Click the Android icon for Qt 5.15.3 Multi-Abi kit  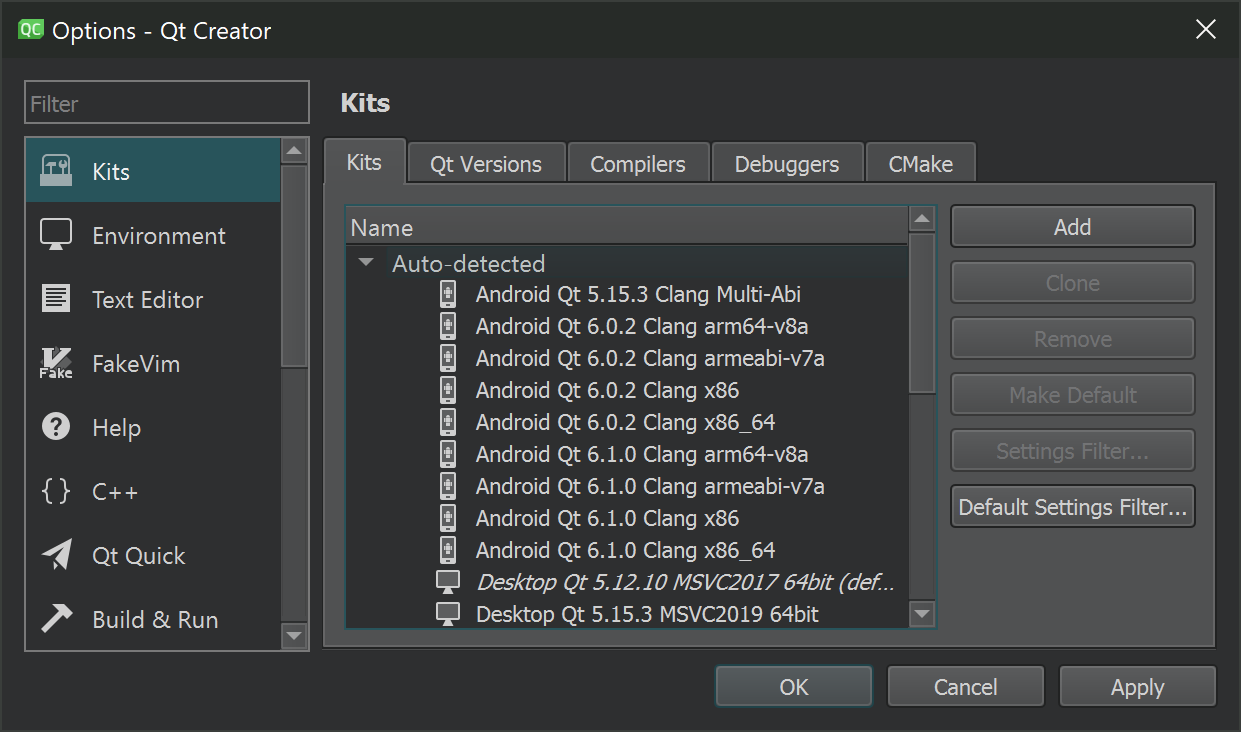coord(448,294)
